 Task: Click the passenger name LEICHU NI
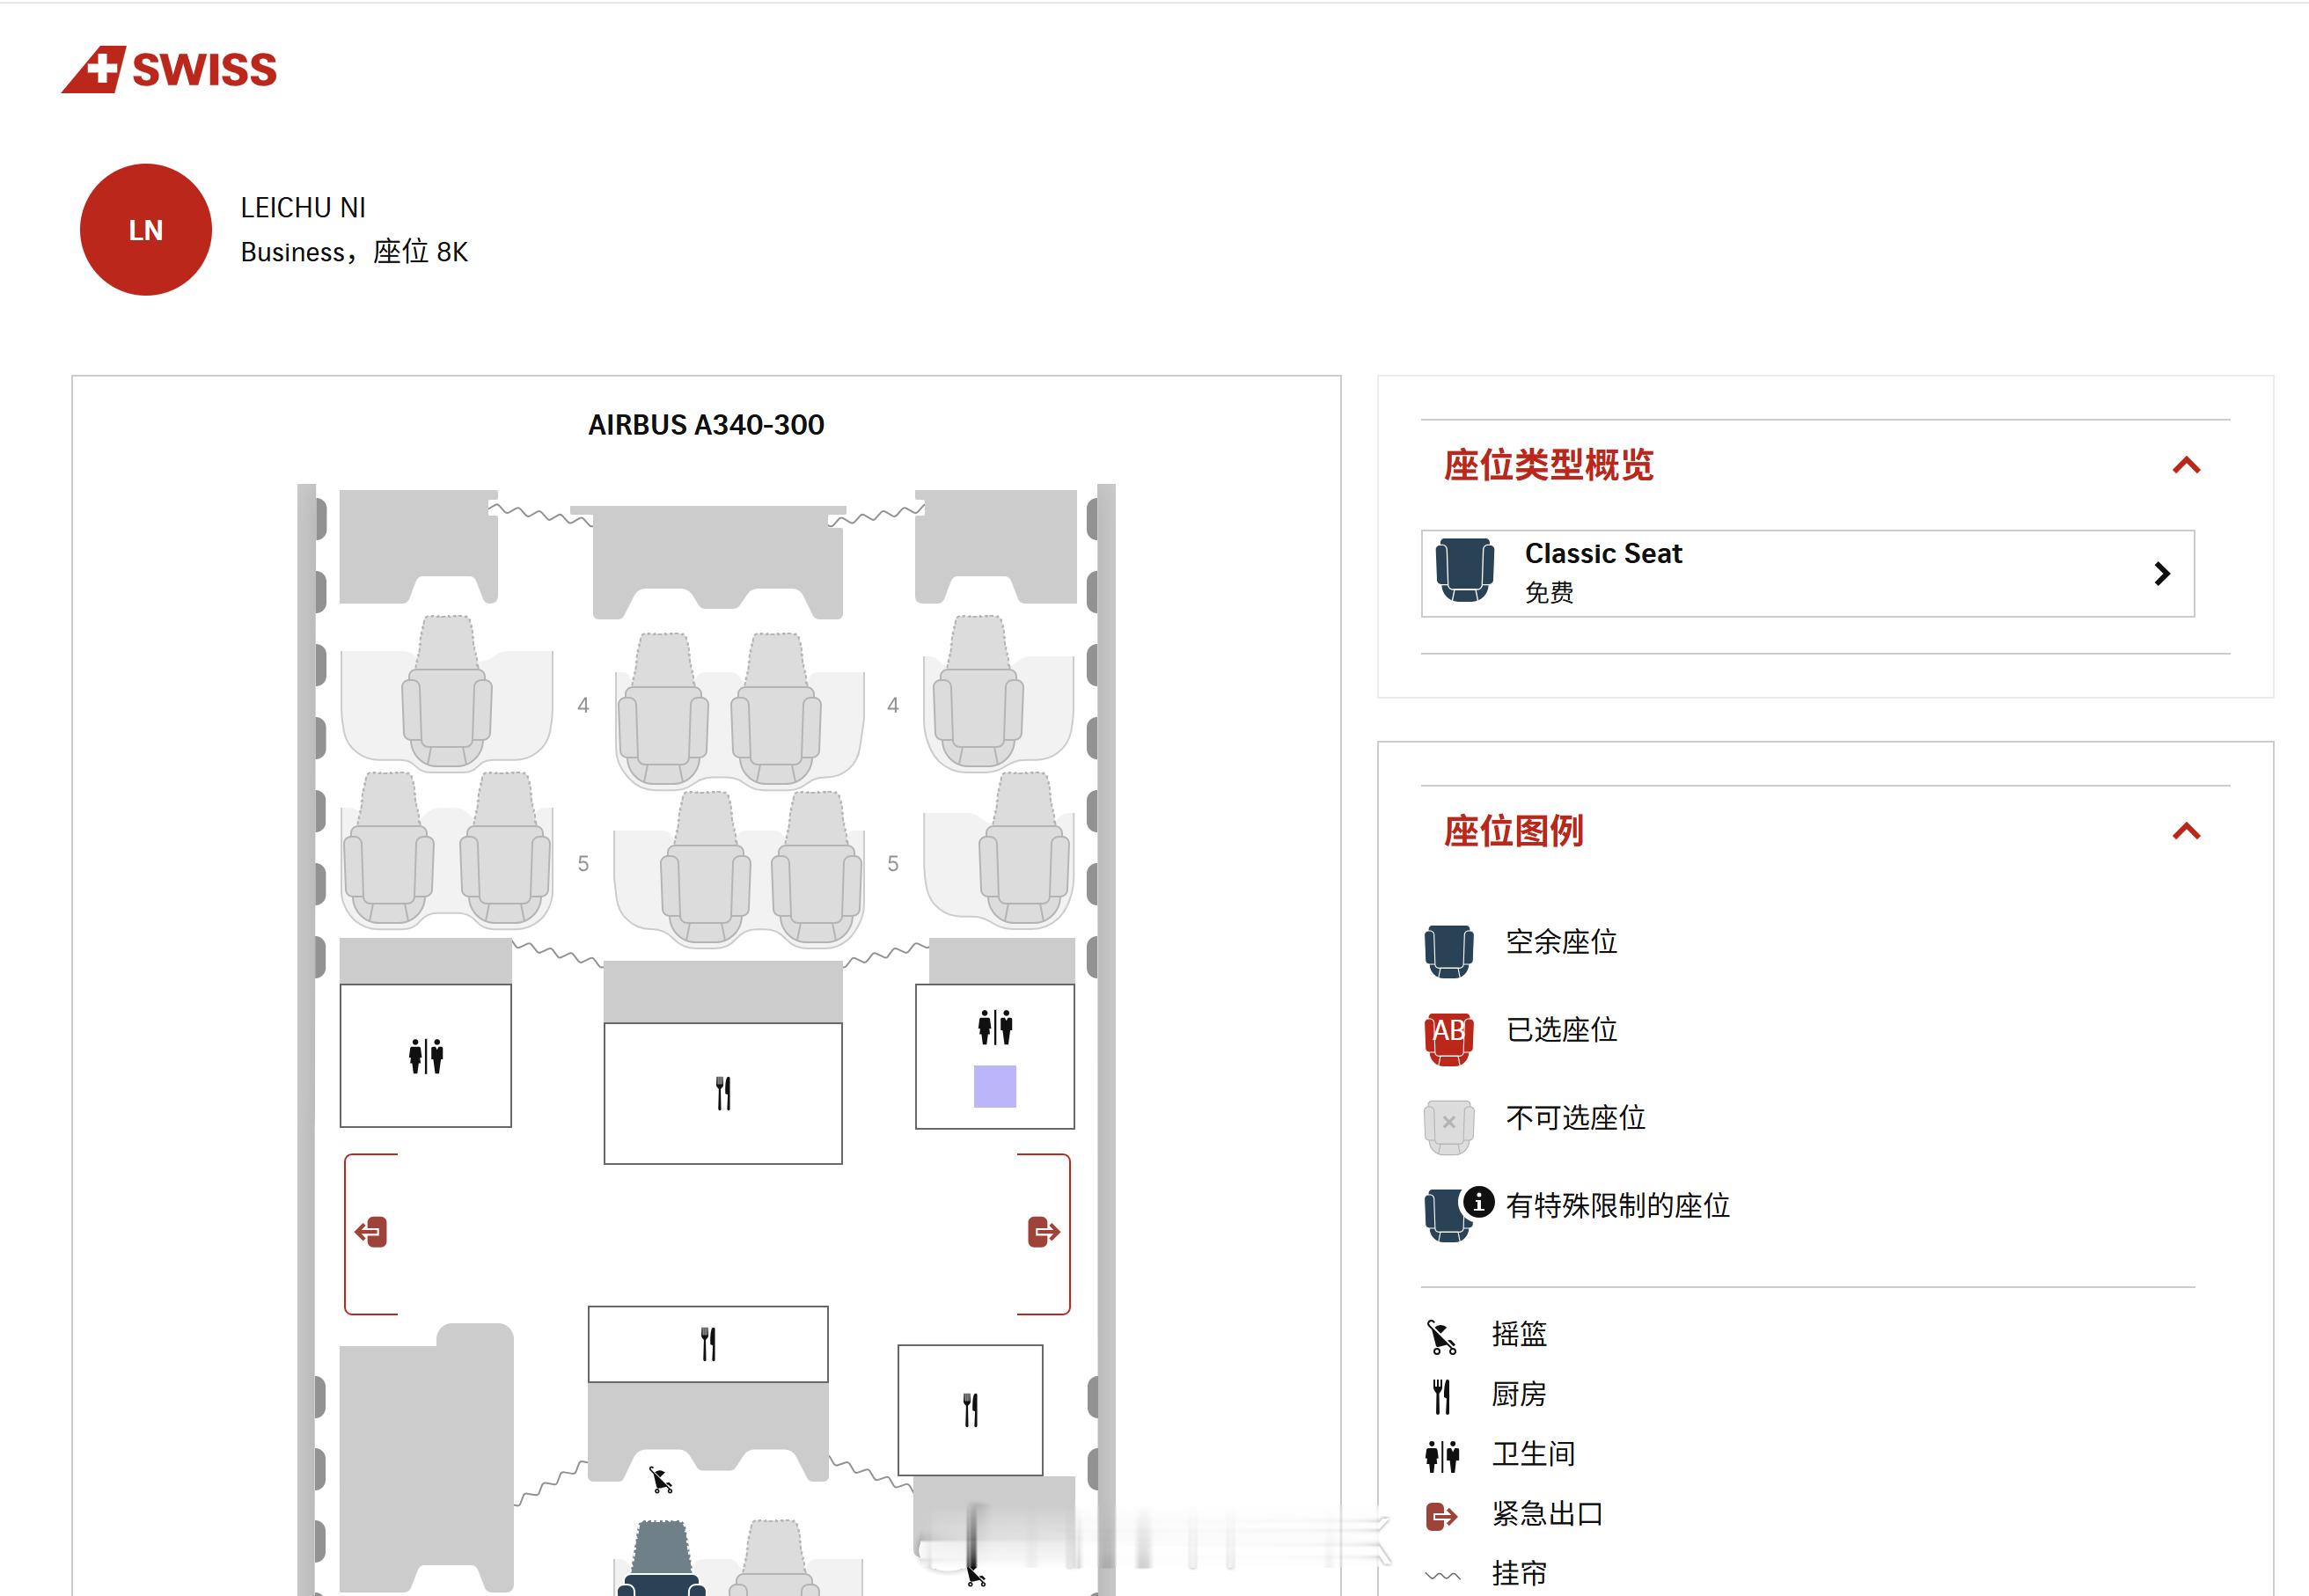tap(303, 208)
